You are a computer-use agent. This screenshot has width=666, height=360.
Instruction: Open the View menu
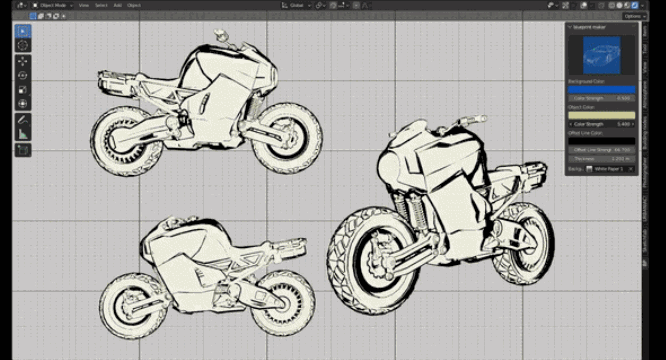point(84,6)
